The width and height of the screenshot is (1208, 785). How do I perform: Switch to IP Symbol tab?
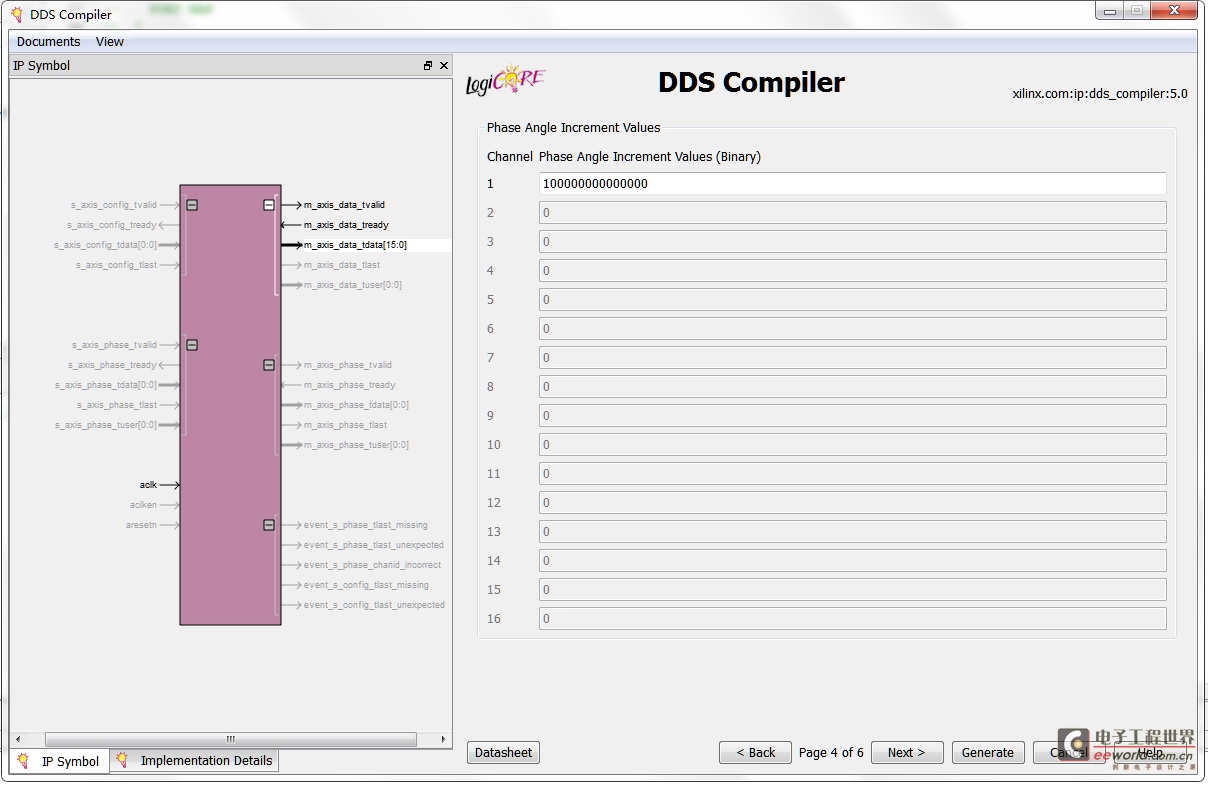point(59,761)
